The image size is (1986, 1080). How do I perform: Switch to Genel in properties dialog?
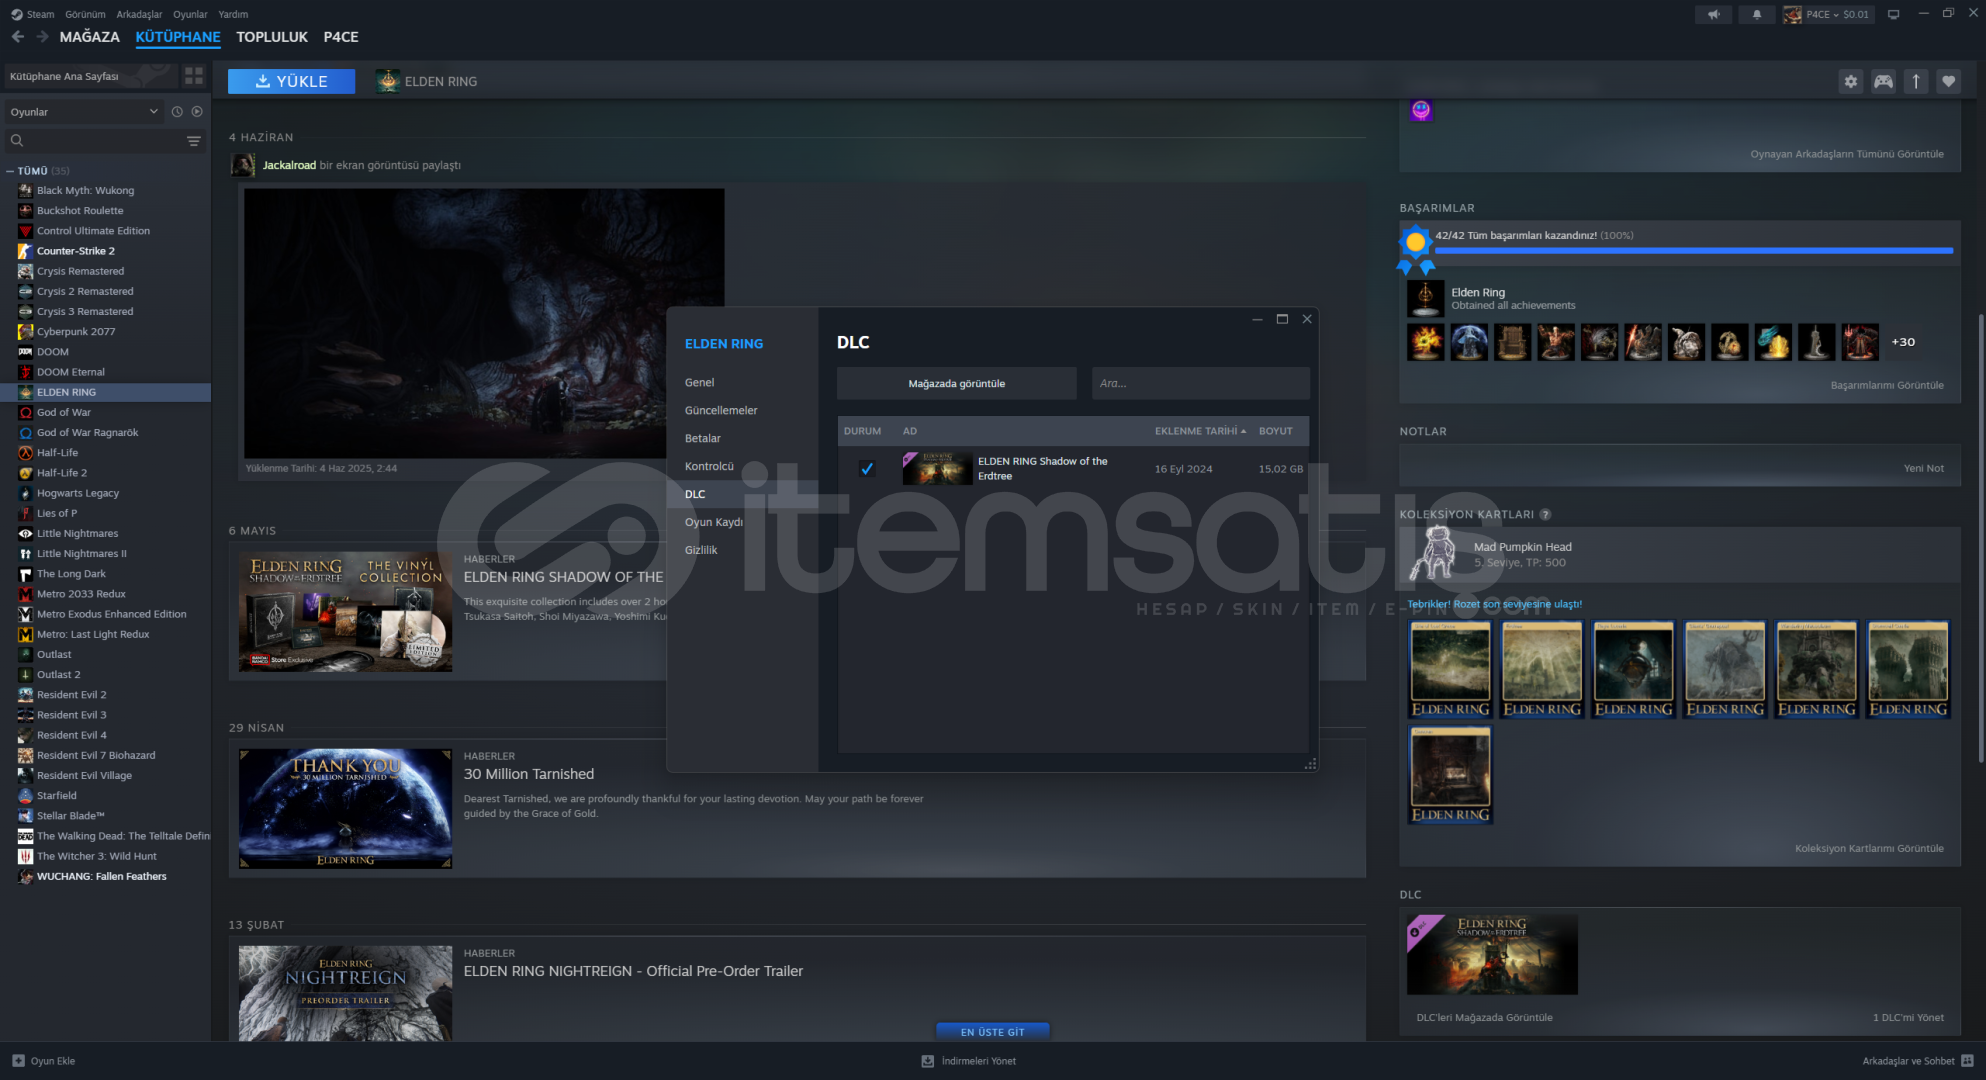(x=699, y=383)
